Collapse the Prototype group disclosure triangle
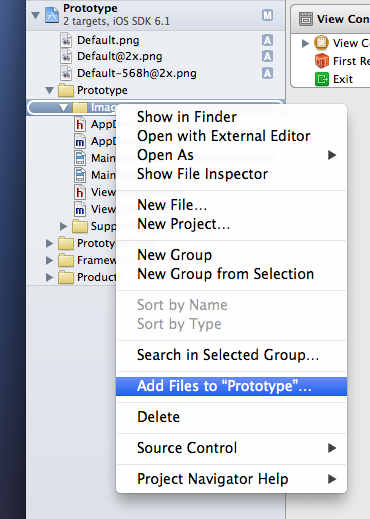 point(50,90)
